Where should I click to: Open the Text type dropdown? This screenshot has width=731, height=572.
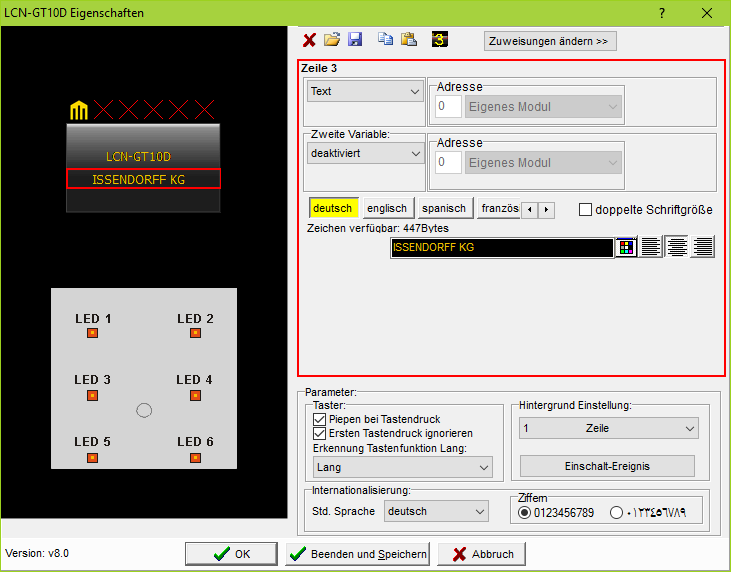click(x=365, y=92)
